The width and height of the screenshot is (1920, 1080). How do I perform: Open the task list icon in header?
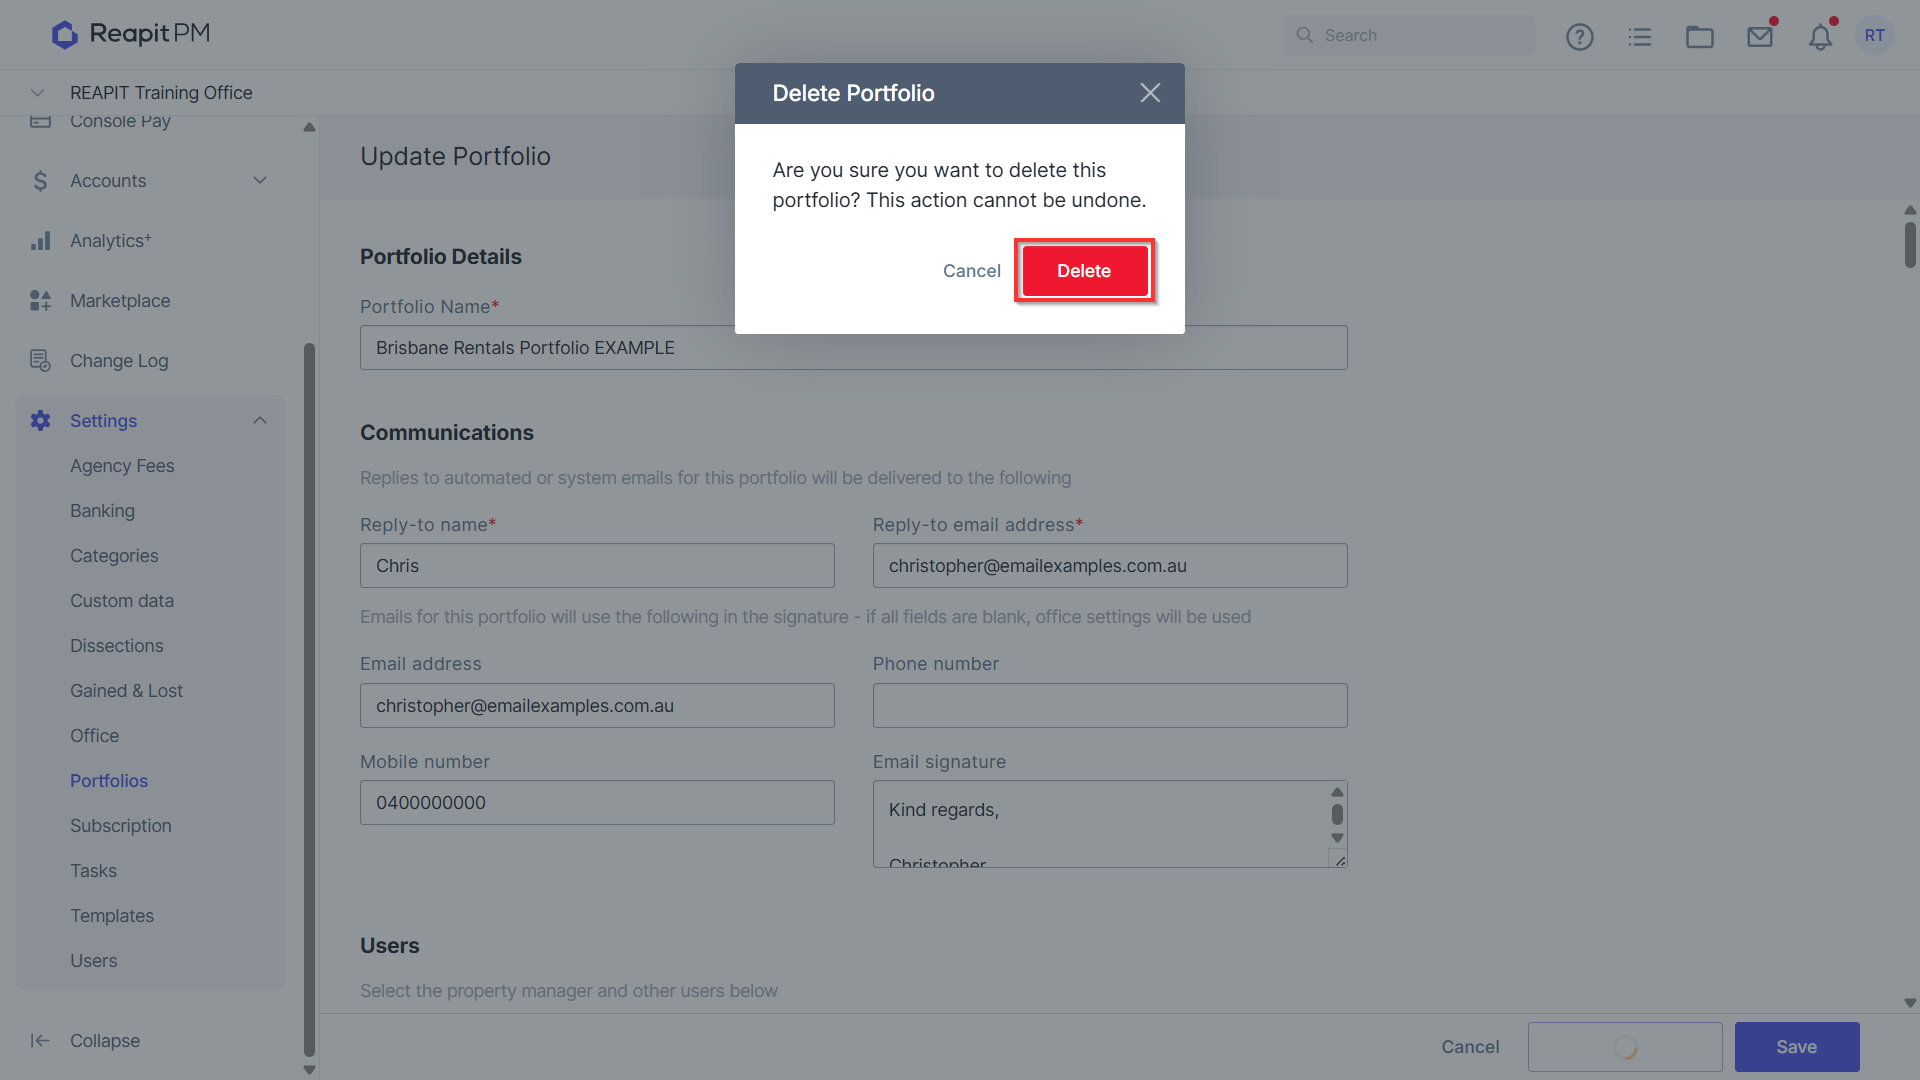click(1639, 37)
